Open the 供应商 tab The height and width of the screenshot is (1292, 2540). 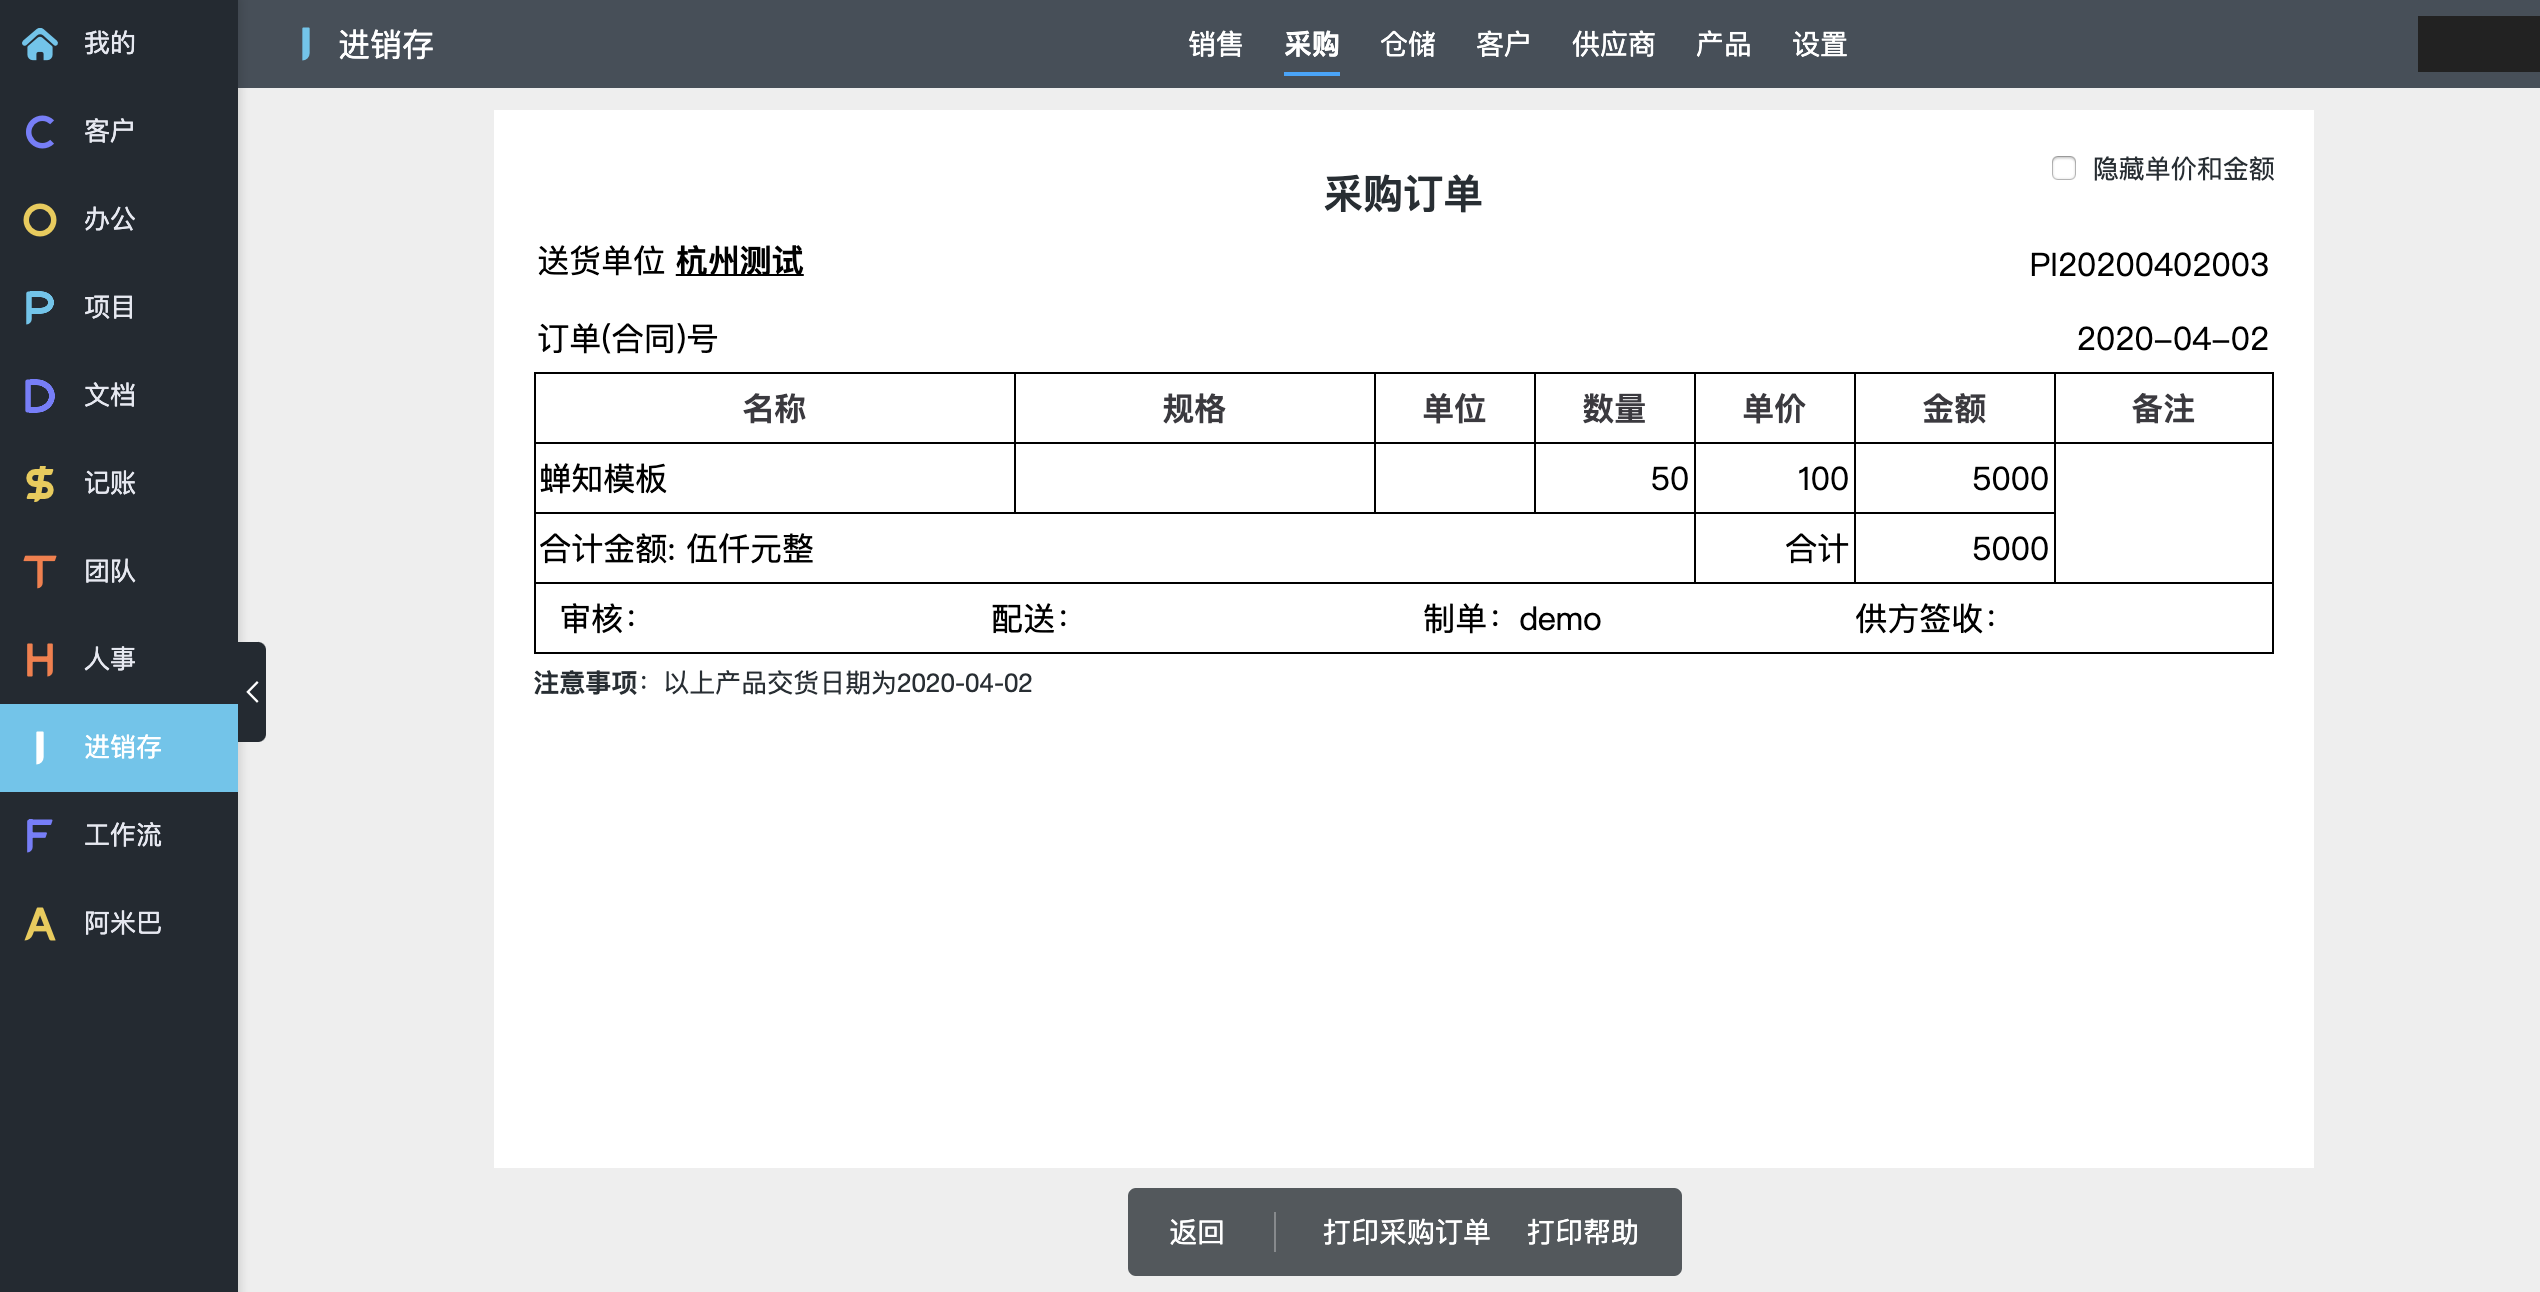coord(1612,44)
